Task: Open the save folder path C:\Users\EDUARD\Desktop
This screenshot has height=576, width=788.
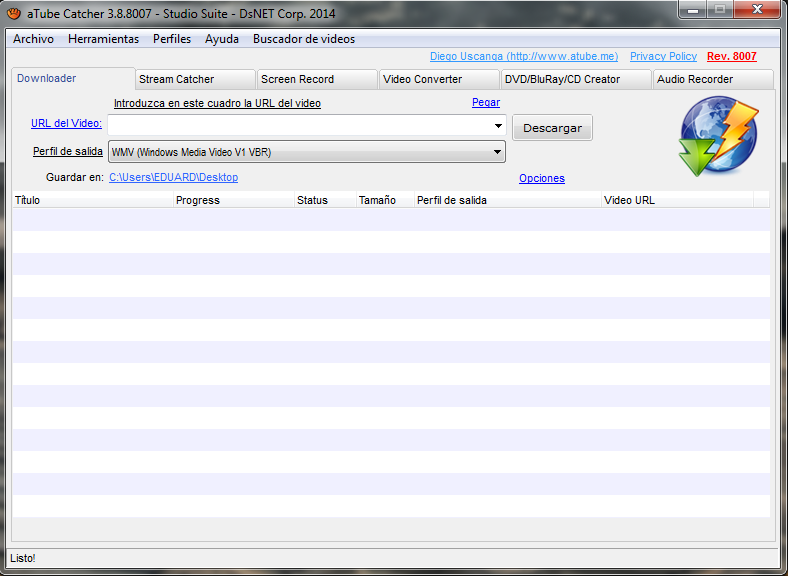Action: (173, 177)
